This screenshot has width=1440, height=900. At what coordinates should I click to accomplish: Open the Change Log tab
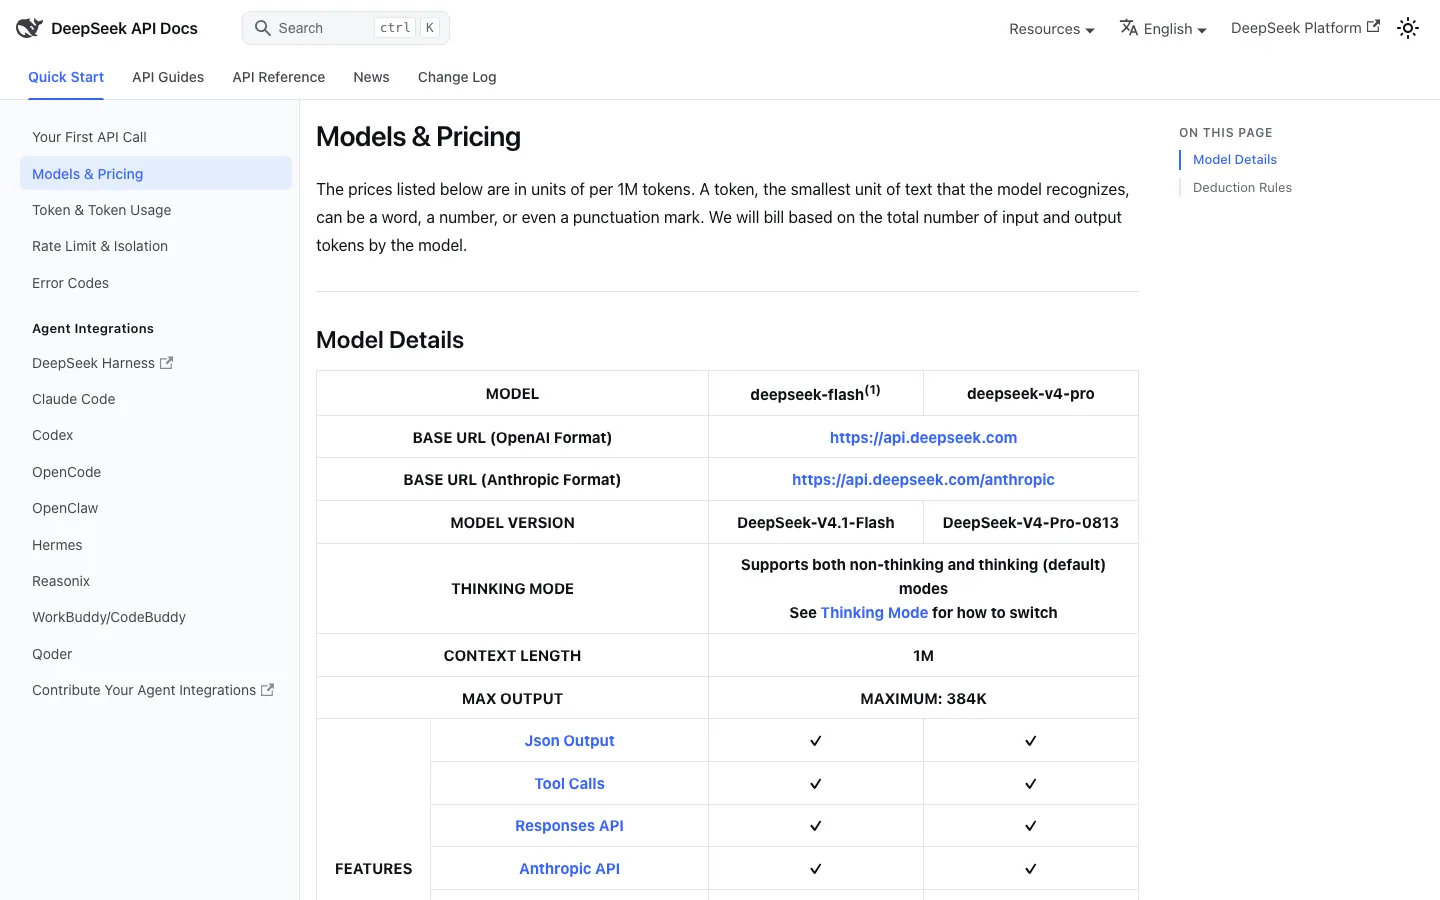[457, 77]
